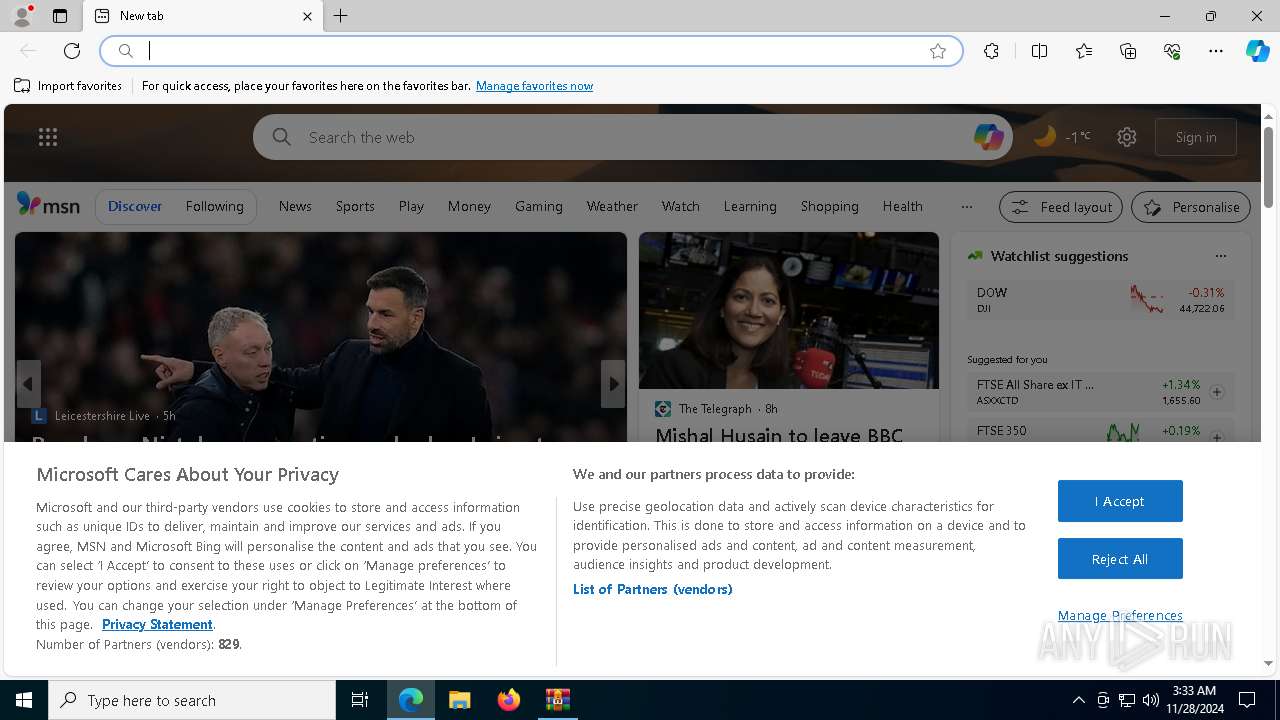The height and width of the screenshot is (720, 1280).
Task: Click I Accept cookies button
Action: [1120, 501]
